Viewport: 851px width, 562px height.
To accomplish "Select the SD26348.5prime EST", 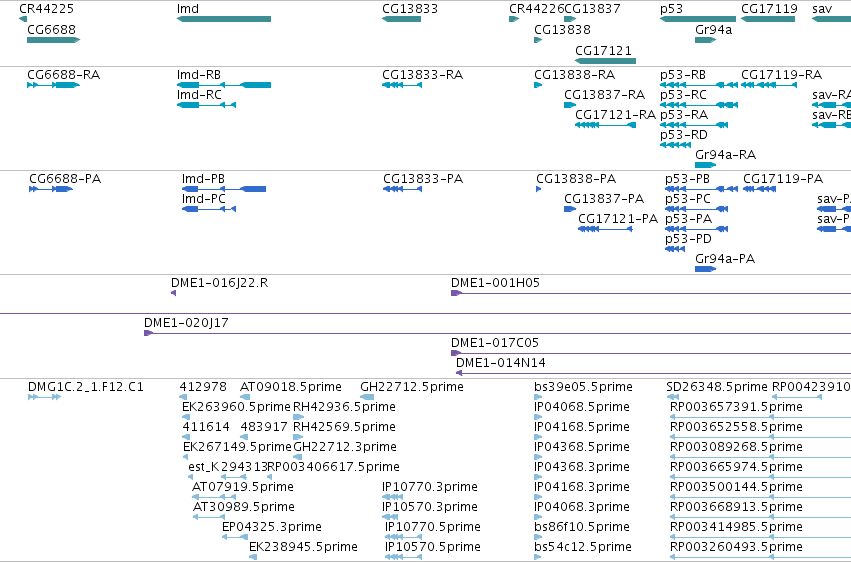I will pos(672,397).
